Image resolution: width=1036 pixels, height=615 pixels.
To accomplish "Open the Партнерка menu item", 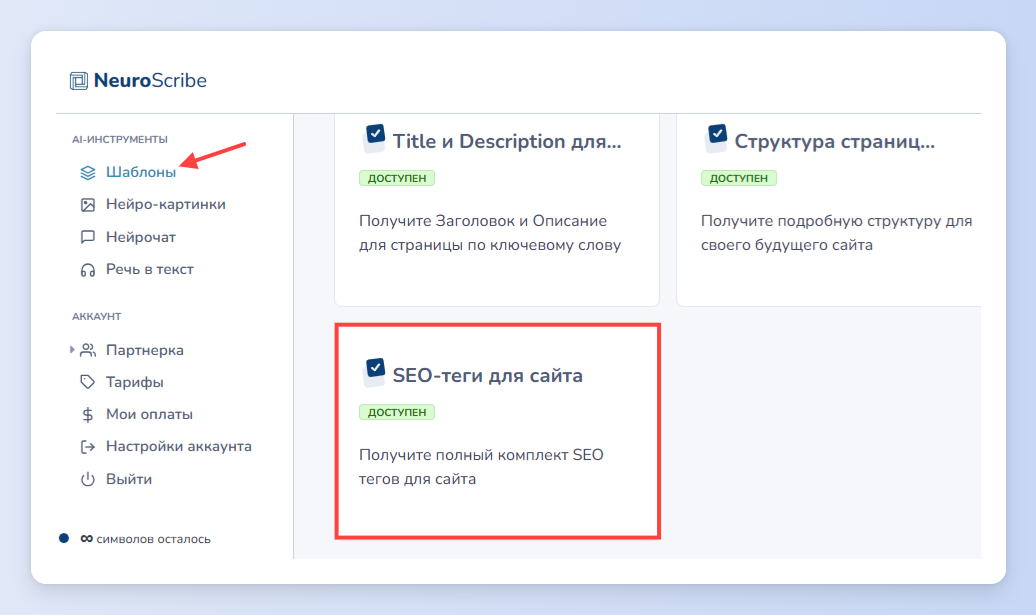I will click(145, 350).
